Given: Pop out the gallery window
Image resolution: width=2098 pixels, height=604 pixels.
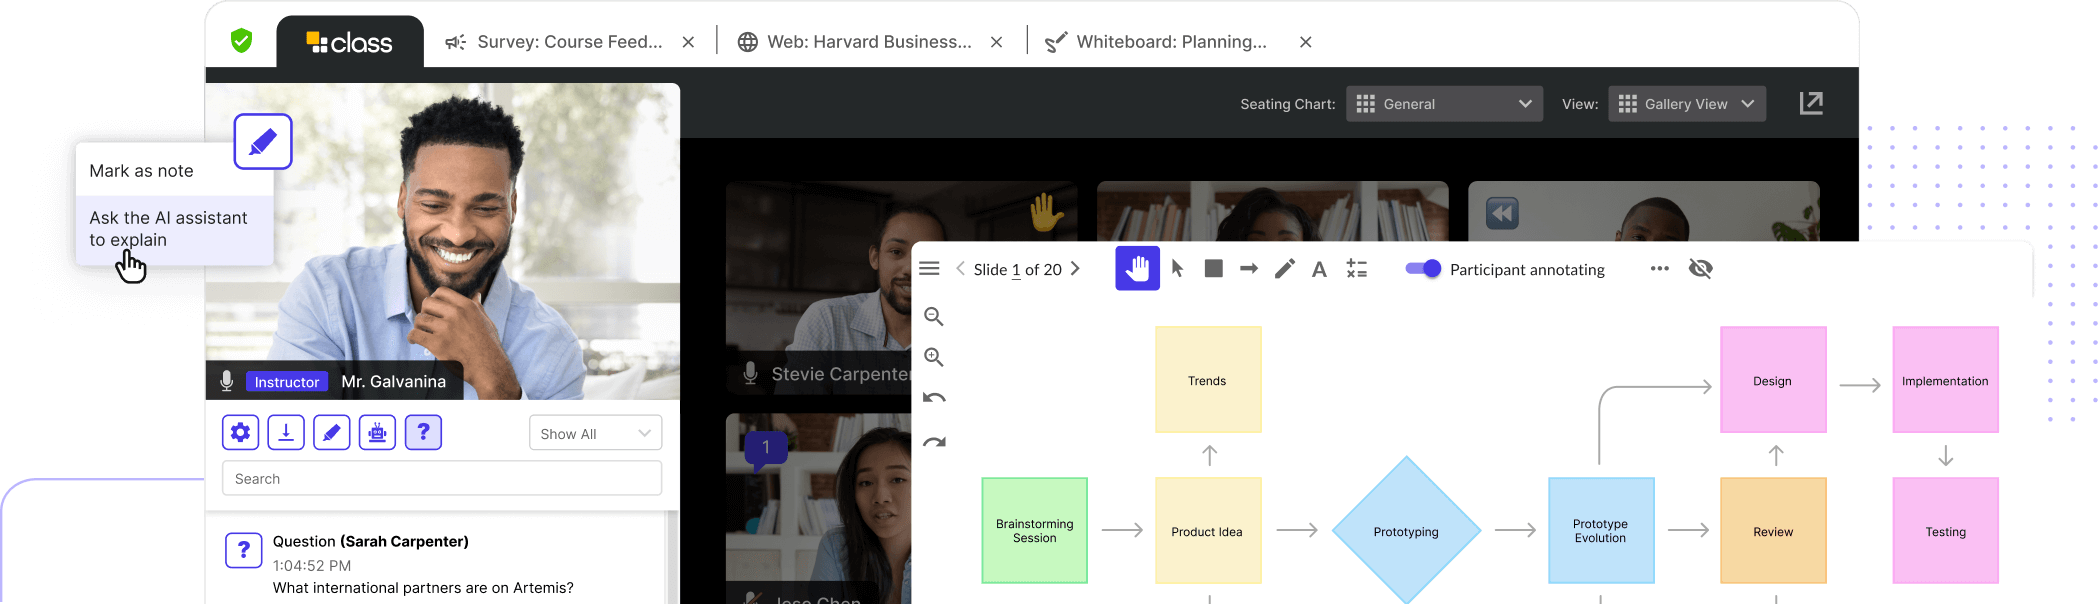Looking at the screenshot, I should click(1811, 103).
